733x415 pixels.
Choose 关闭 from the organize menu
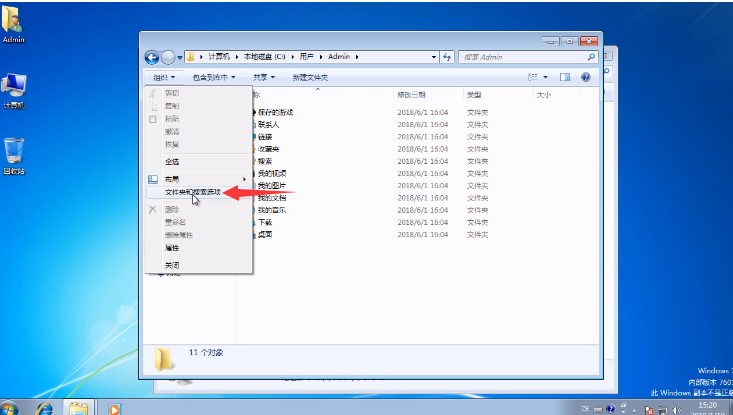199,265
